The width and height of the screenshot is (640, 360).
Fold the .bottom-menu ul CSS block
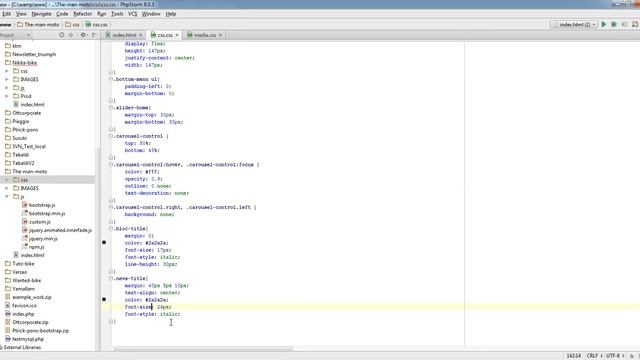click(111, 79)
